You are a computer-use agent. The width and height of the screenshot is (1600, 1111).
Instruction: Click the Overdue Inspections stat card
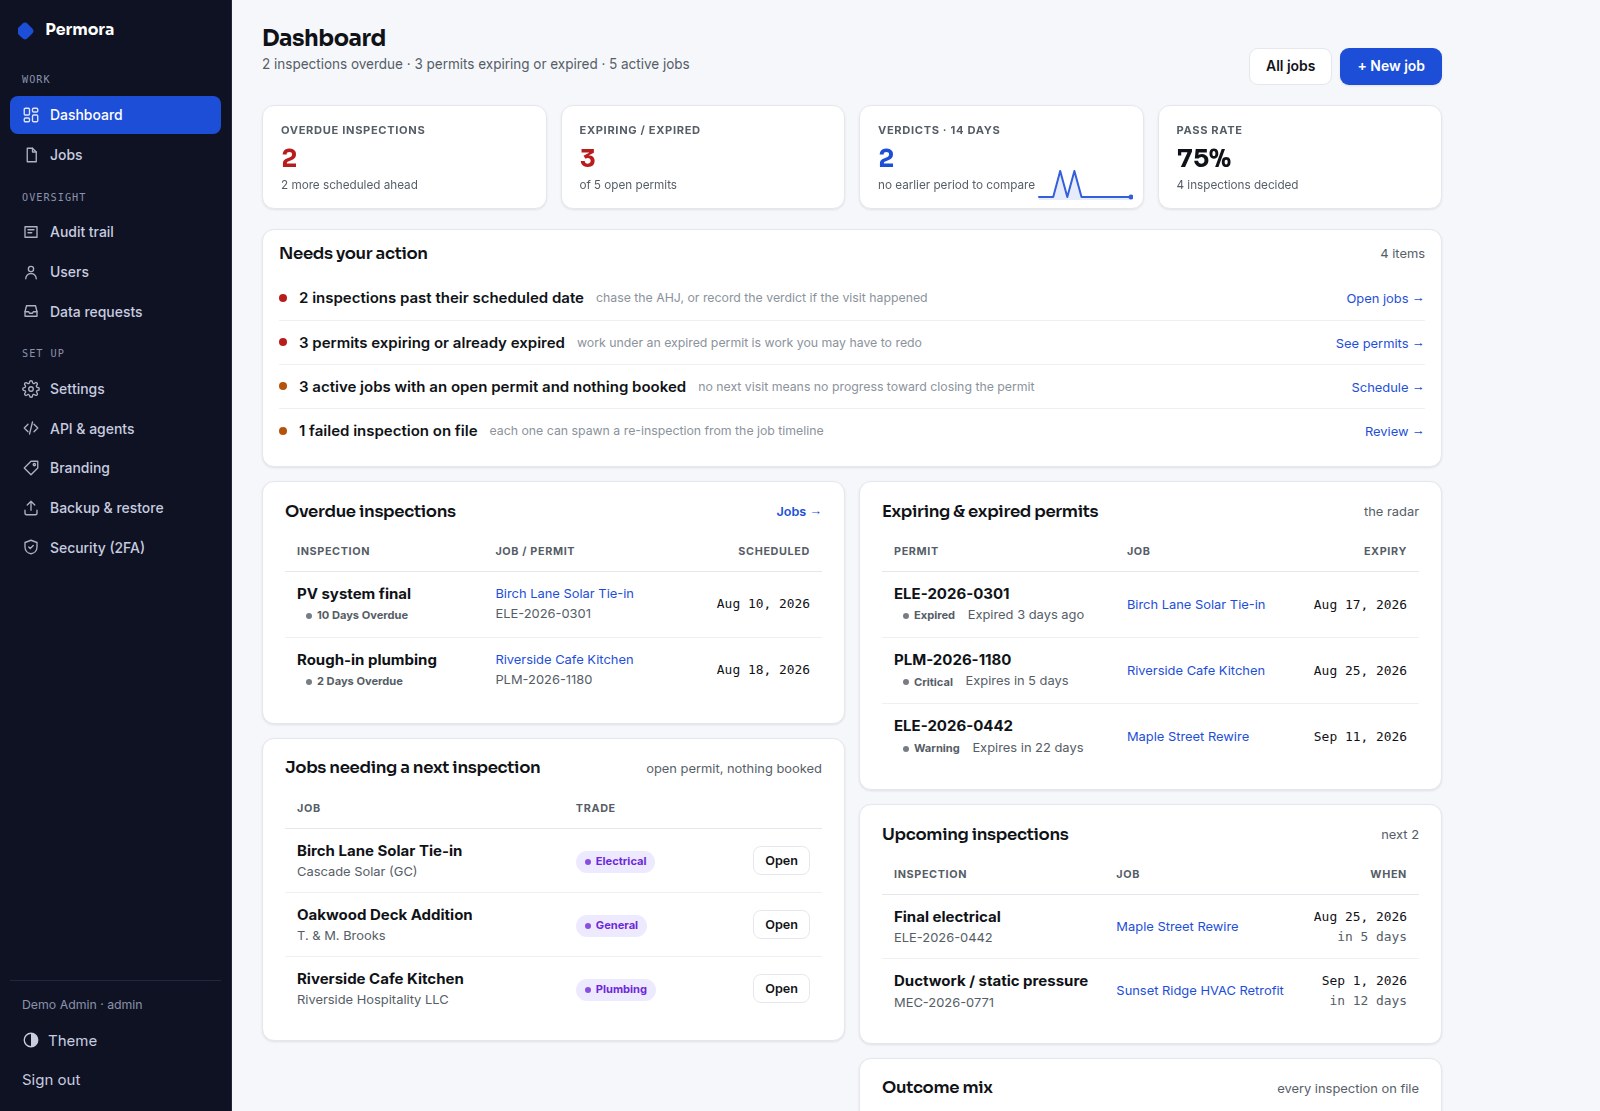click(404, 157)
